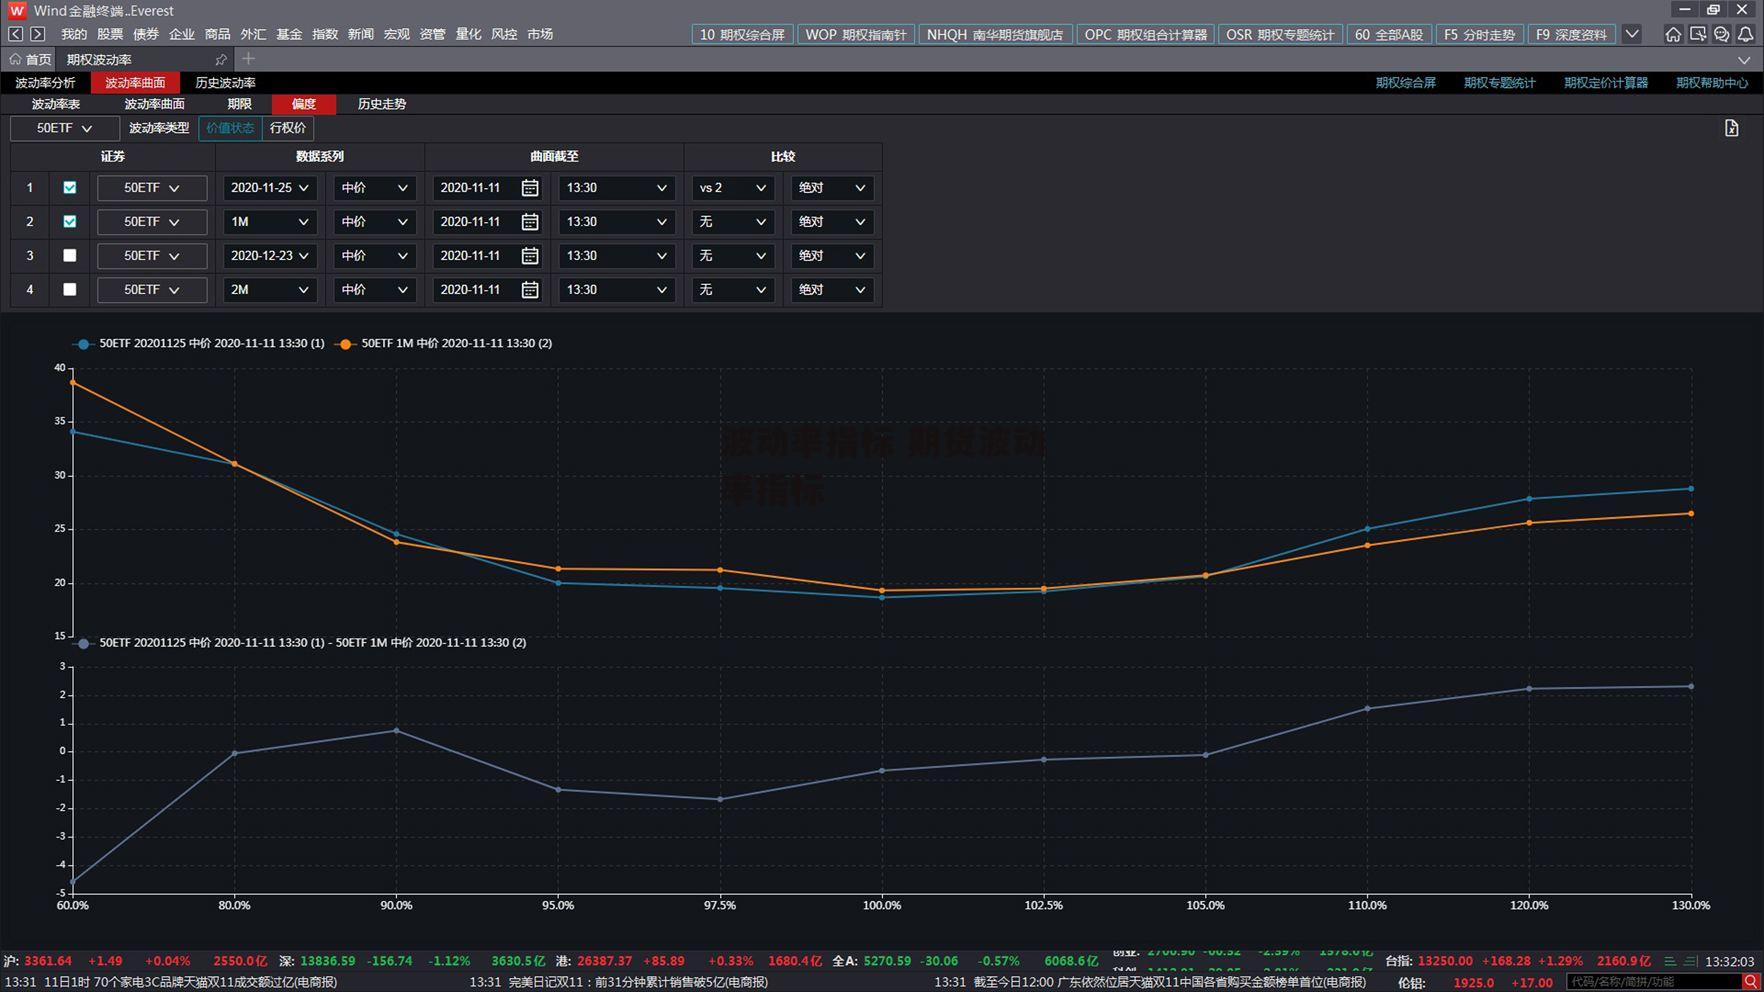Open row 2 data series 1M dropdown

(x=270, y=222)
